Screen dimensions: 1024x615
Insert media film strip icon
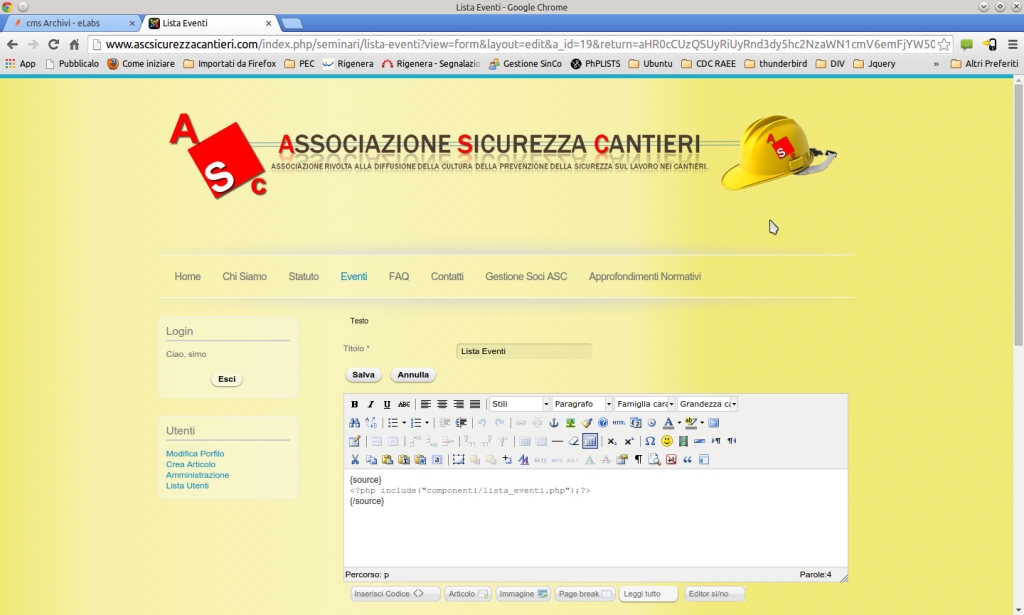pos(683,441)
